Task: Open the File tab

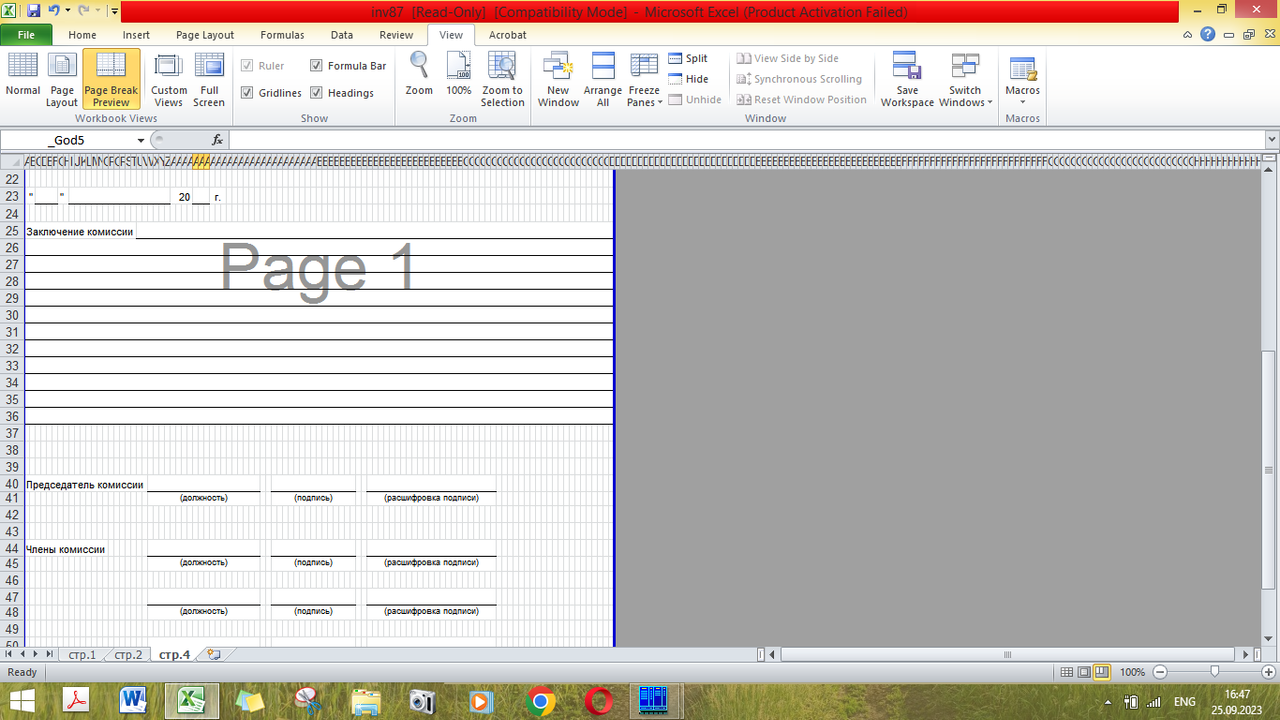Action: click(26, 34)
